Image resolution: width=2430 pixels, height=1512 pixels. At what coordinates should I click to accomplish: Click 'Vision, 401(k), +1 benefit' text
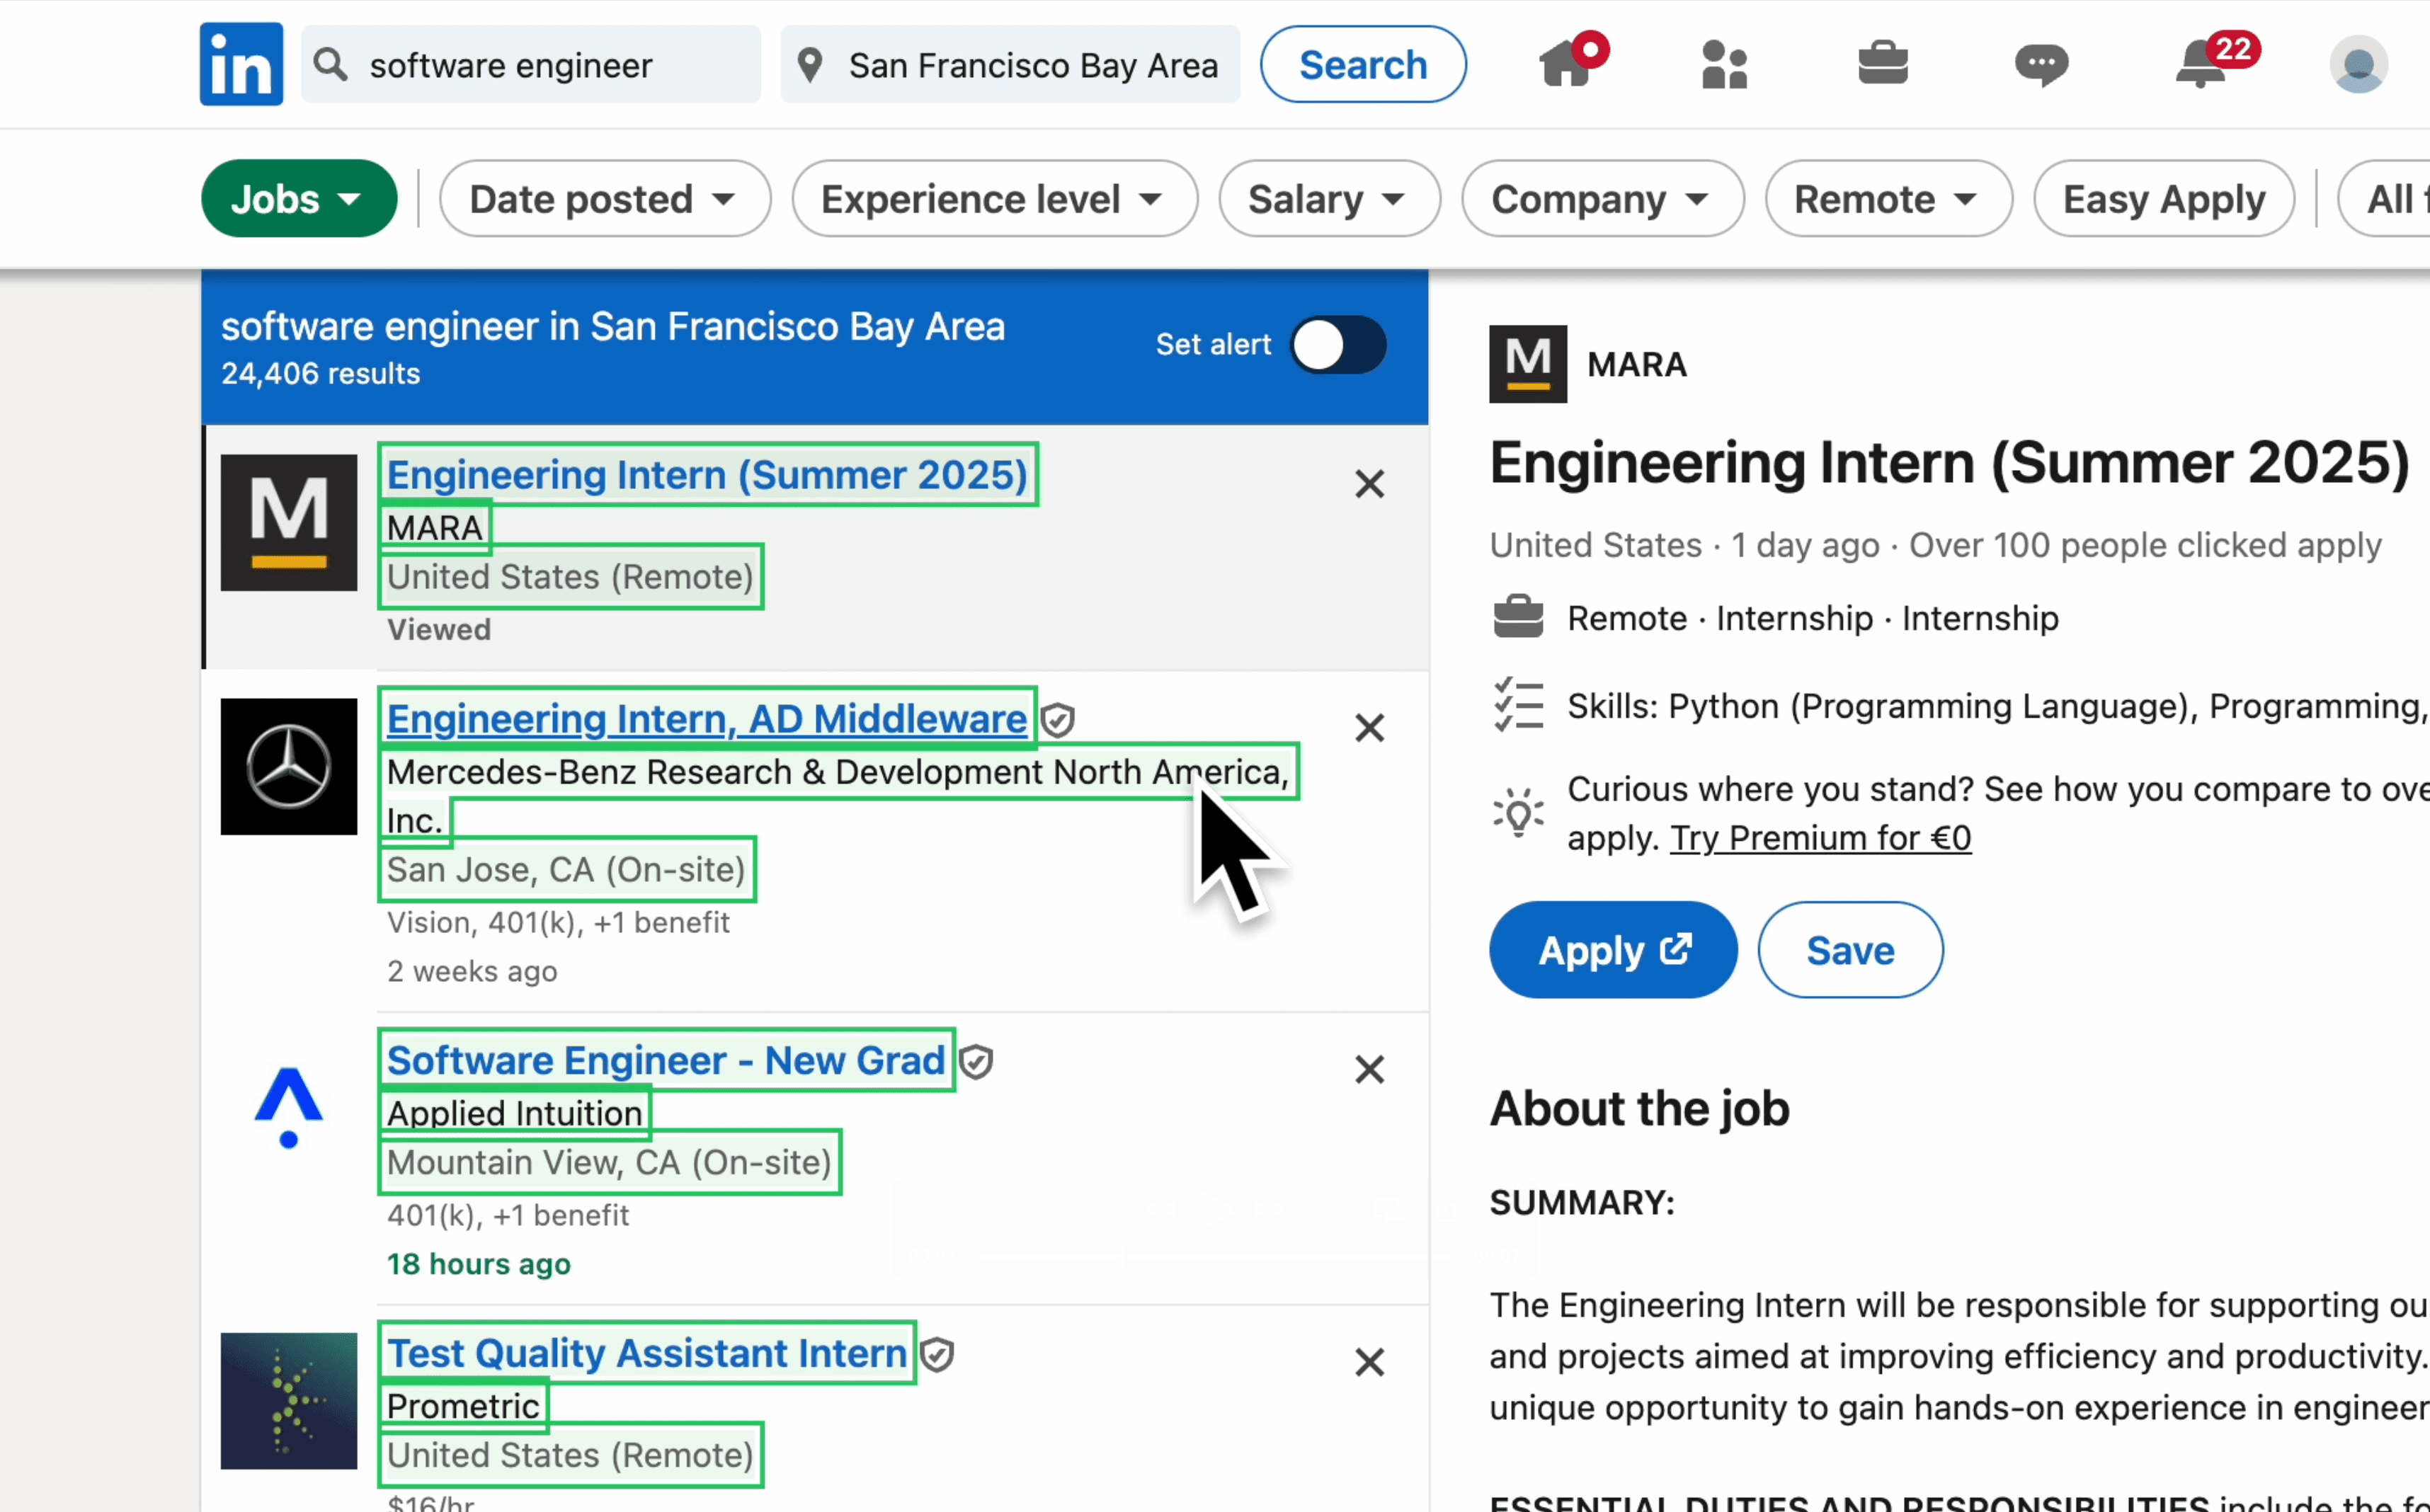click(x=558, y=923)
